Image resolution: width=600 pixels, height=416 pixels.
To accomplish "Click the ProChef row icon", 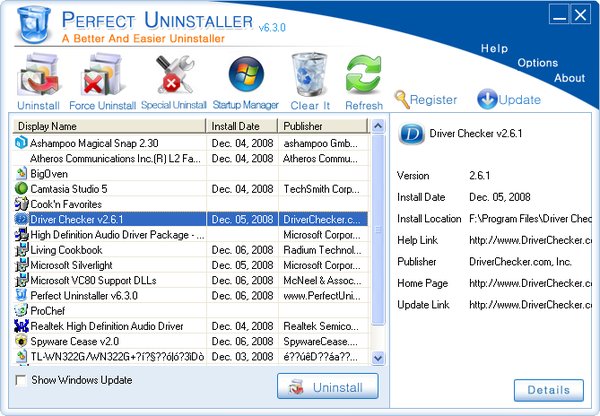I will [21, 311].
